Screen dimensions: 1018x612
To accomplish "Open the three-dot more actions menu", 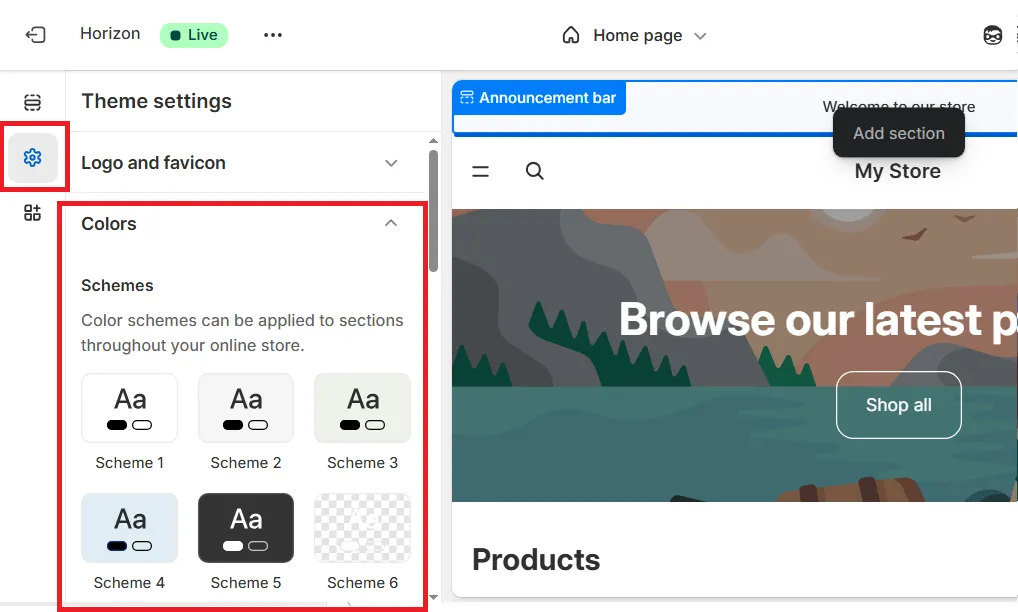I will [x=273, y=35].
